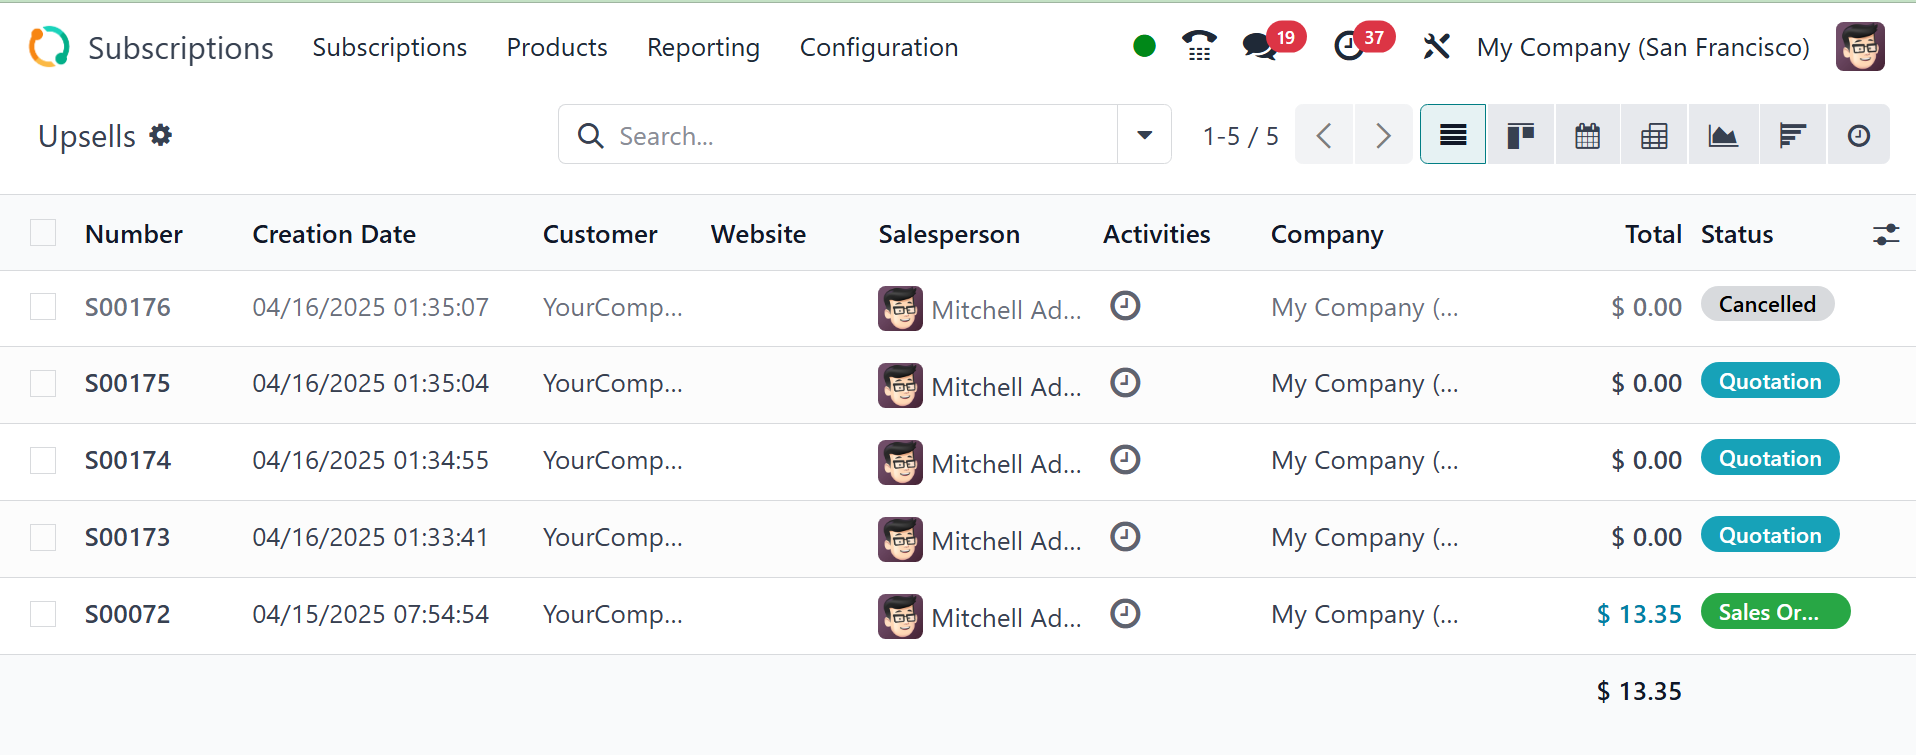Image resolution: width=1916 pixels, height=755 pixels.
Task: Open the Reporting menu
Action: point(703,47)
